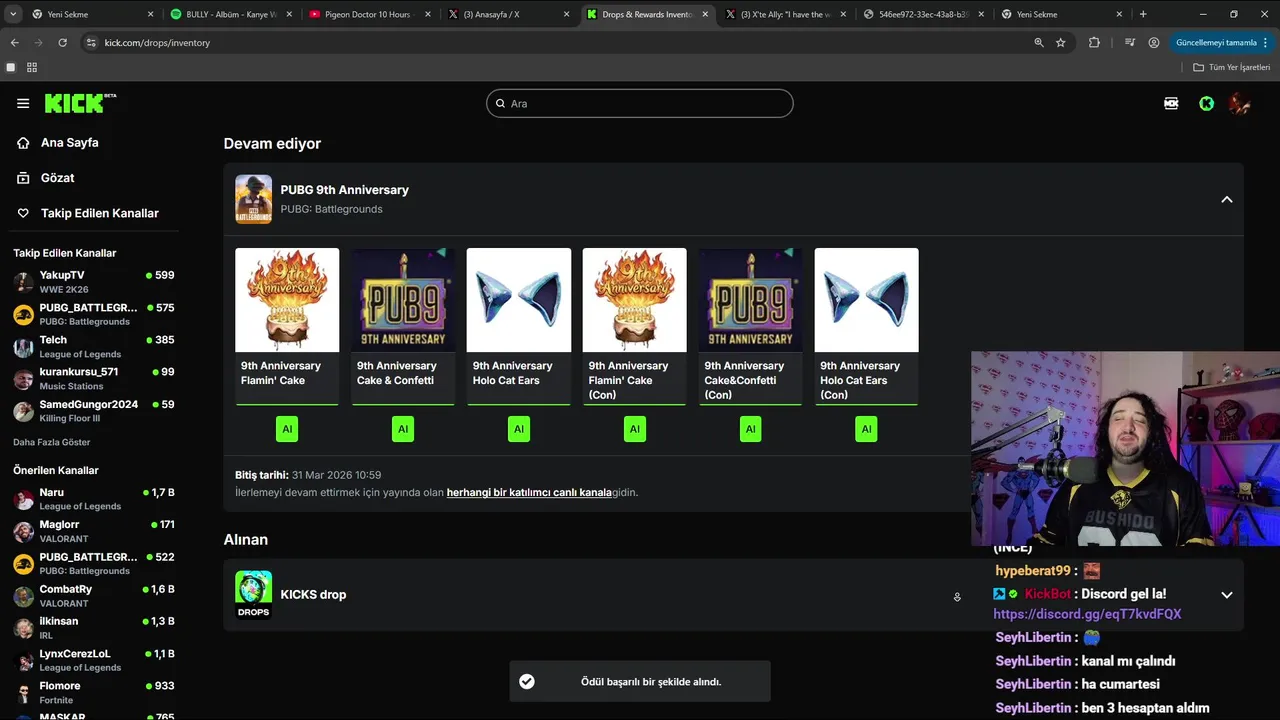Open the Kick hamburger menu
The image size is (1280, 720).
point(23,103)
